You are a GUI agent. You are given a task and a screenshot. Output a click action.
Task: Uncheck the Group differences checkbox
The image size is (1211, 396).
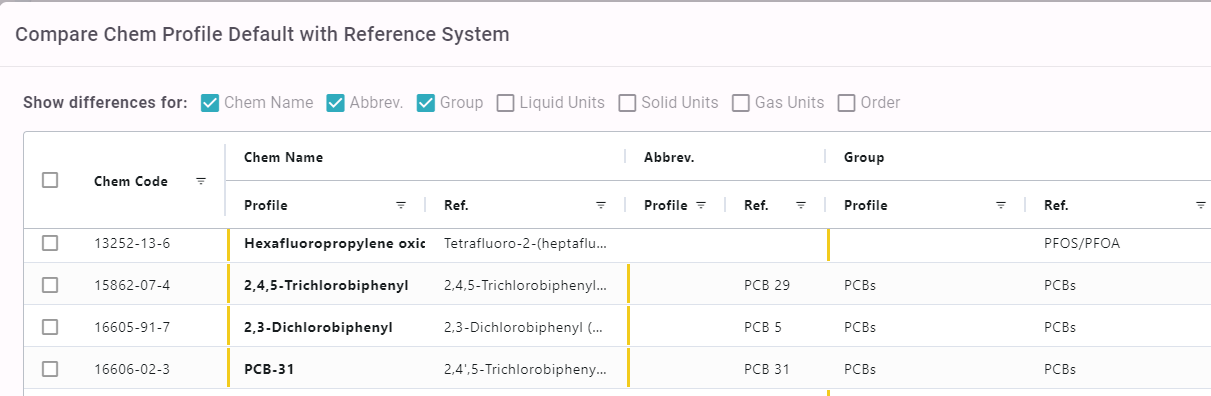pyautogui.click(x=426, y=102)
